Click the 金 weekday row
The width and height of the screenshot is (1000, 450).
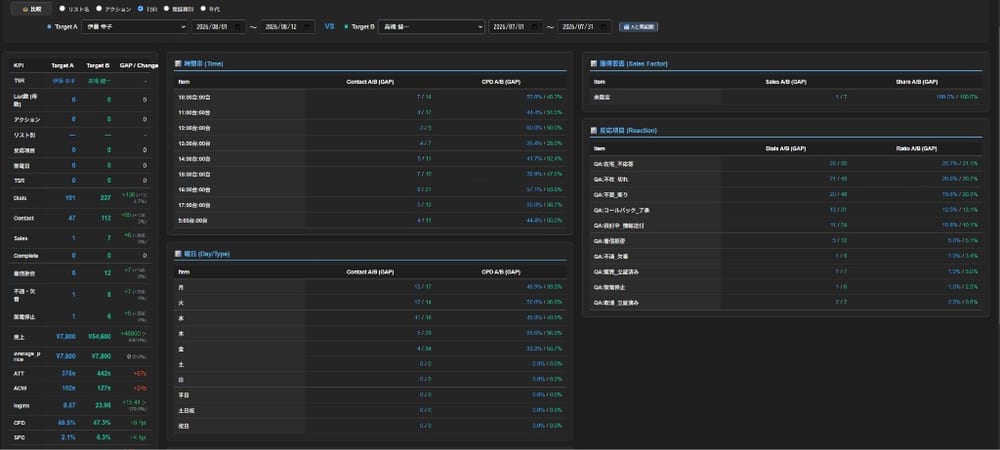pyautogui.click(x=370, y=349)
